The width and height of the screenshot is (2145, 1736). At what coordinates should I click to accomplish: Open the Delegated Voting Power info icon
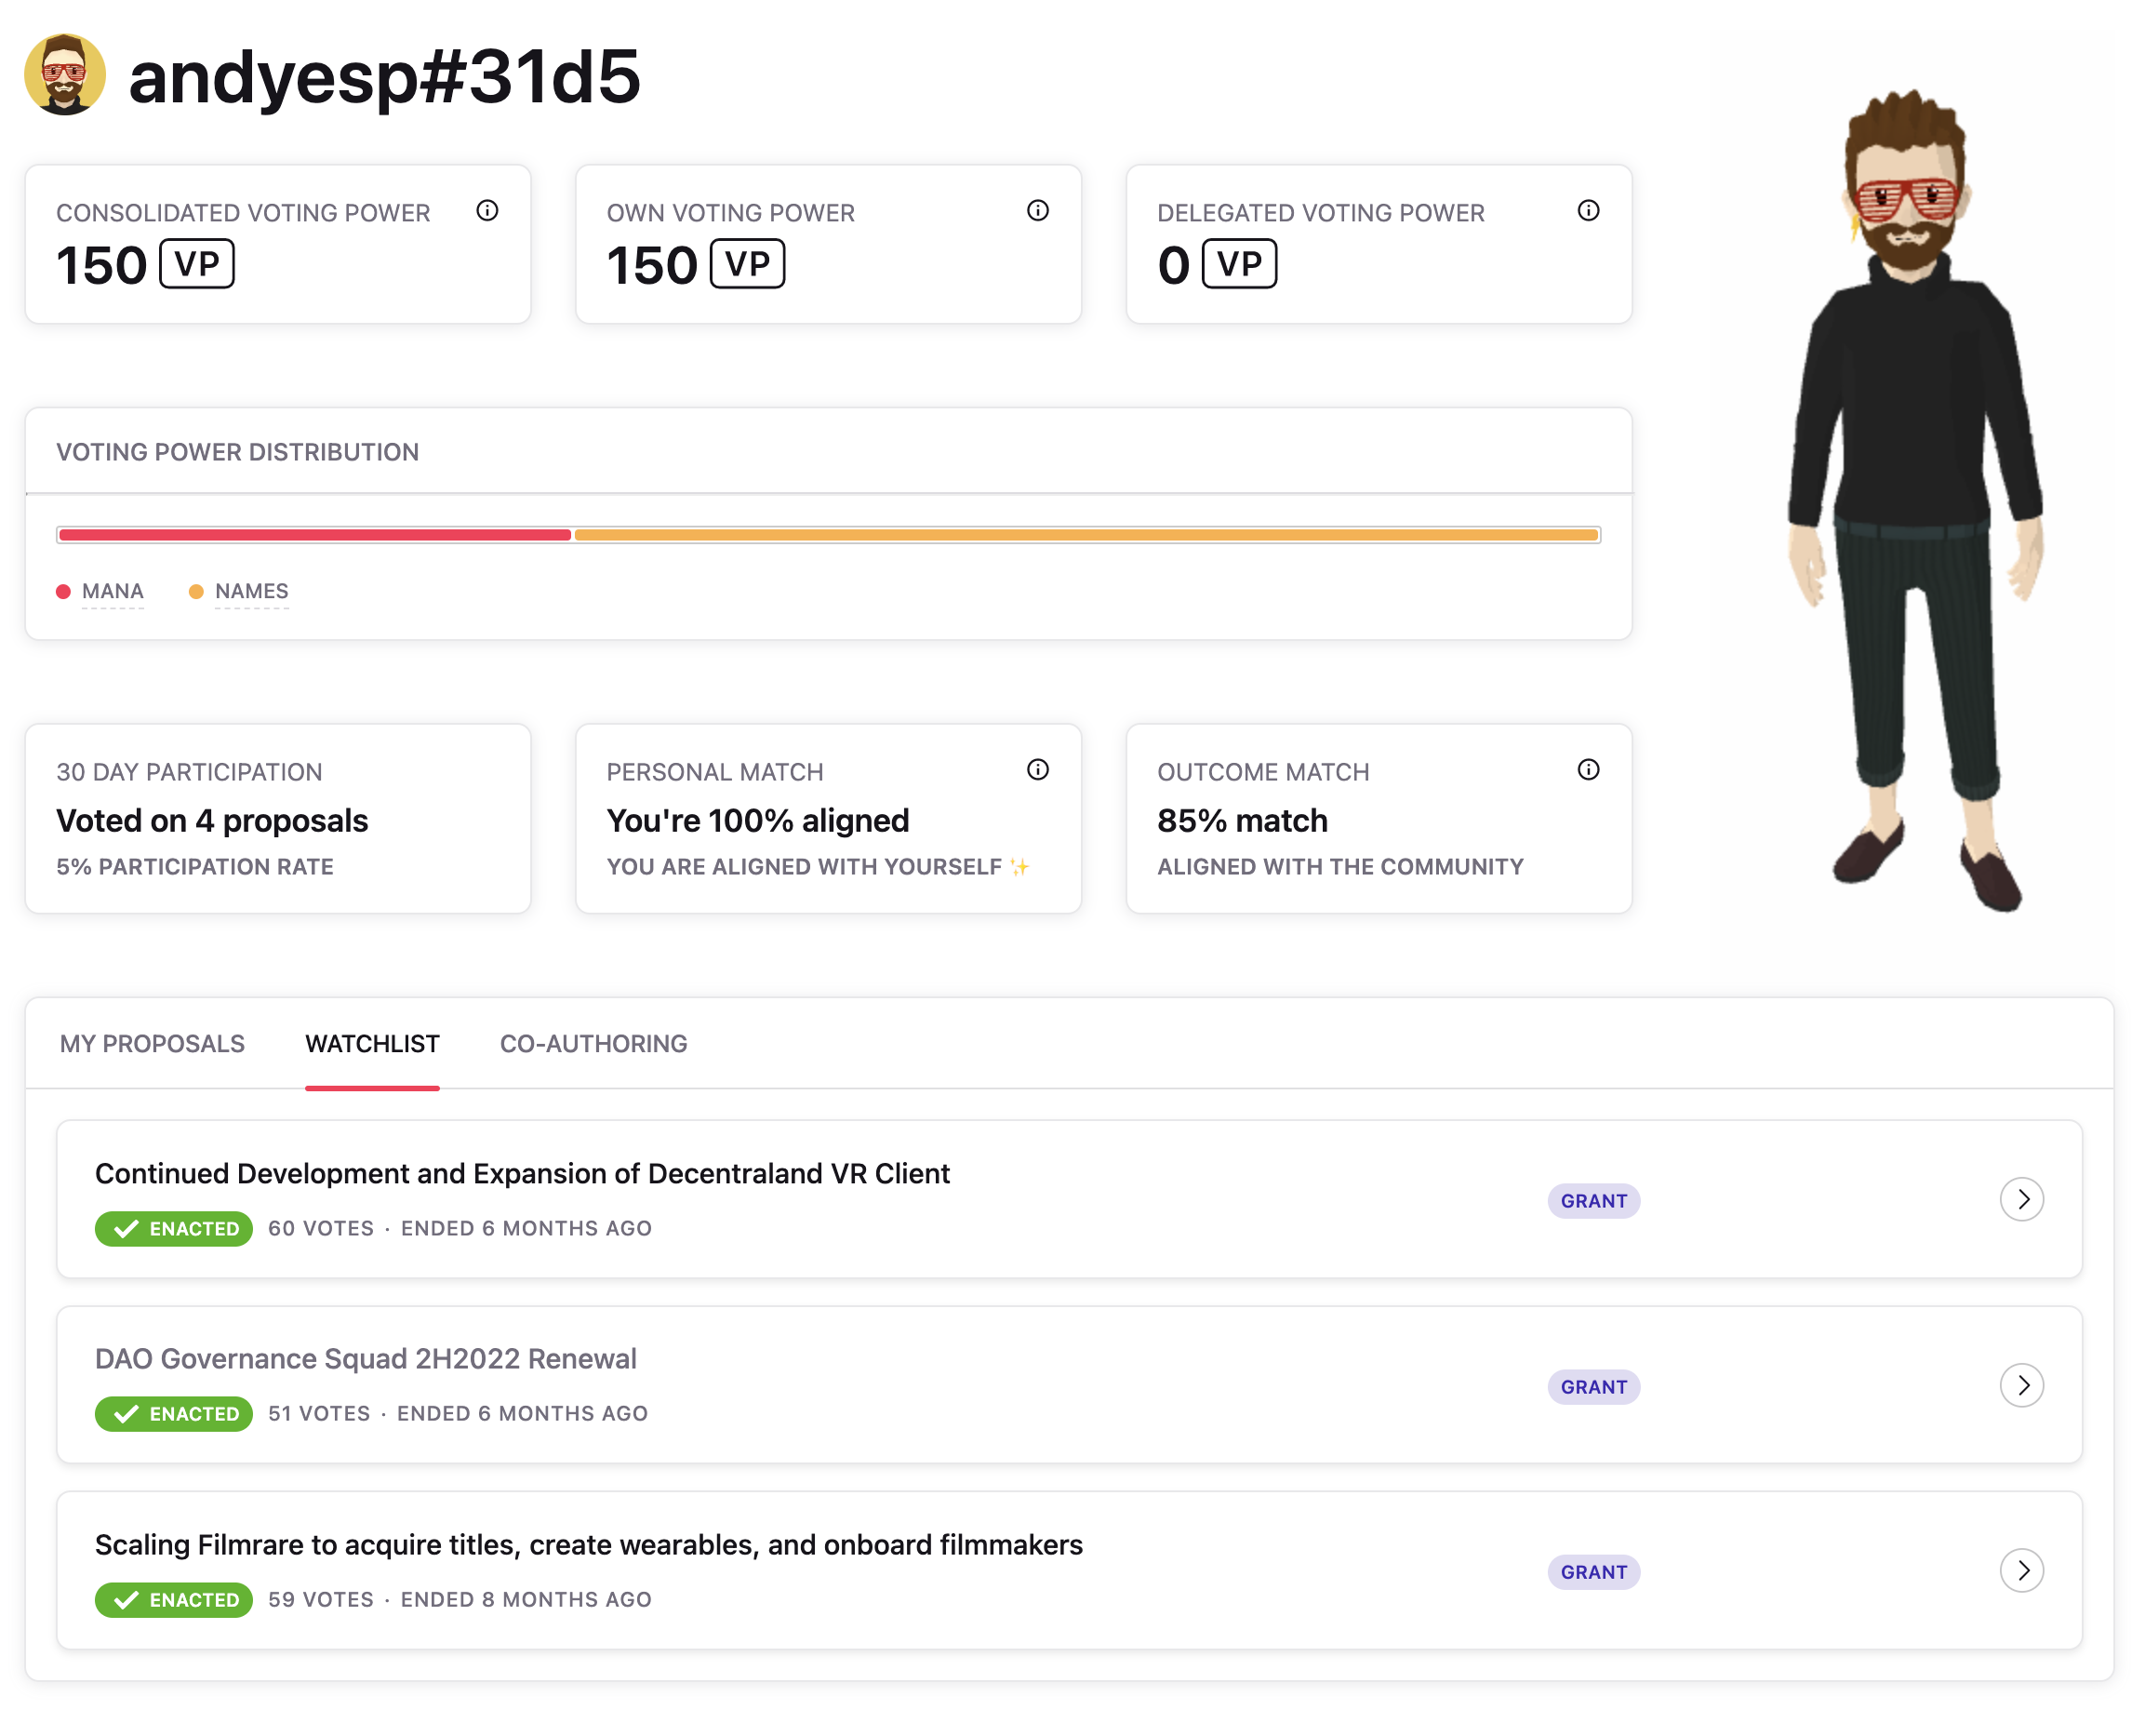[1589, 211]
